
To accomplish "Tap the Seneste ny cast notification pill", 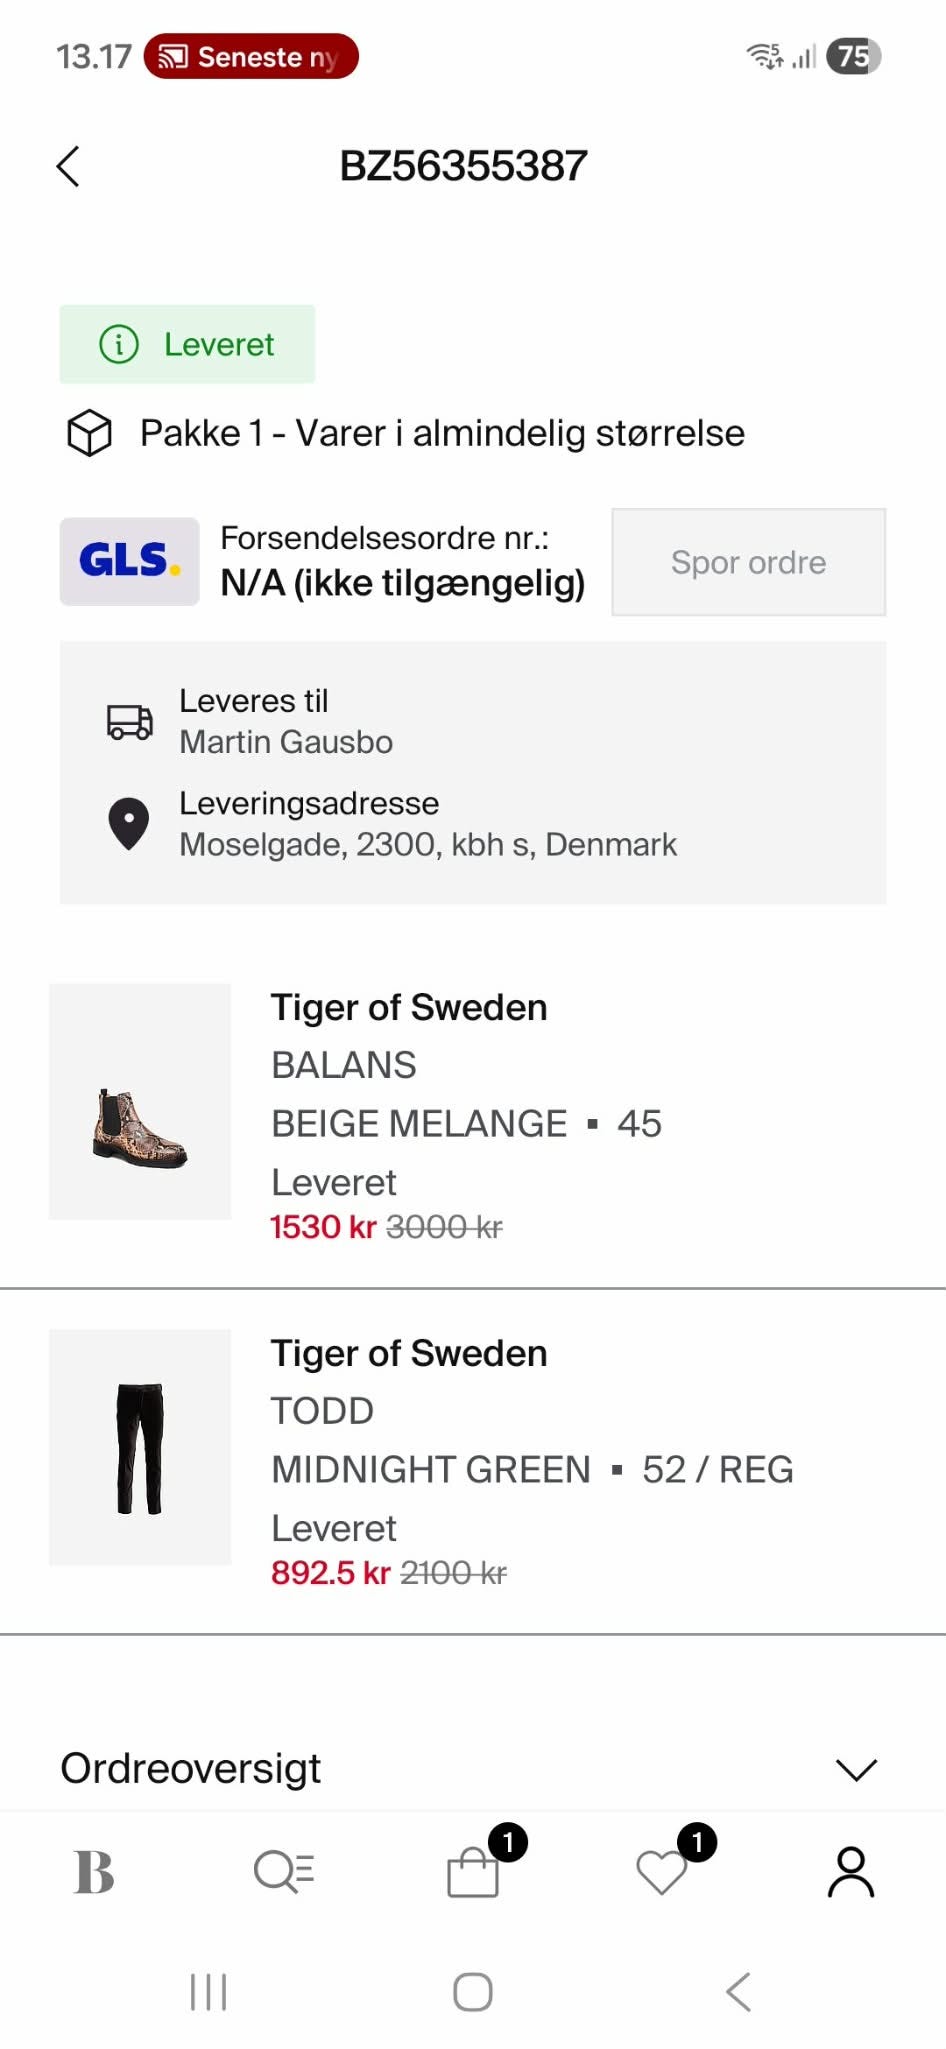I will pos(251,56).
